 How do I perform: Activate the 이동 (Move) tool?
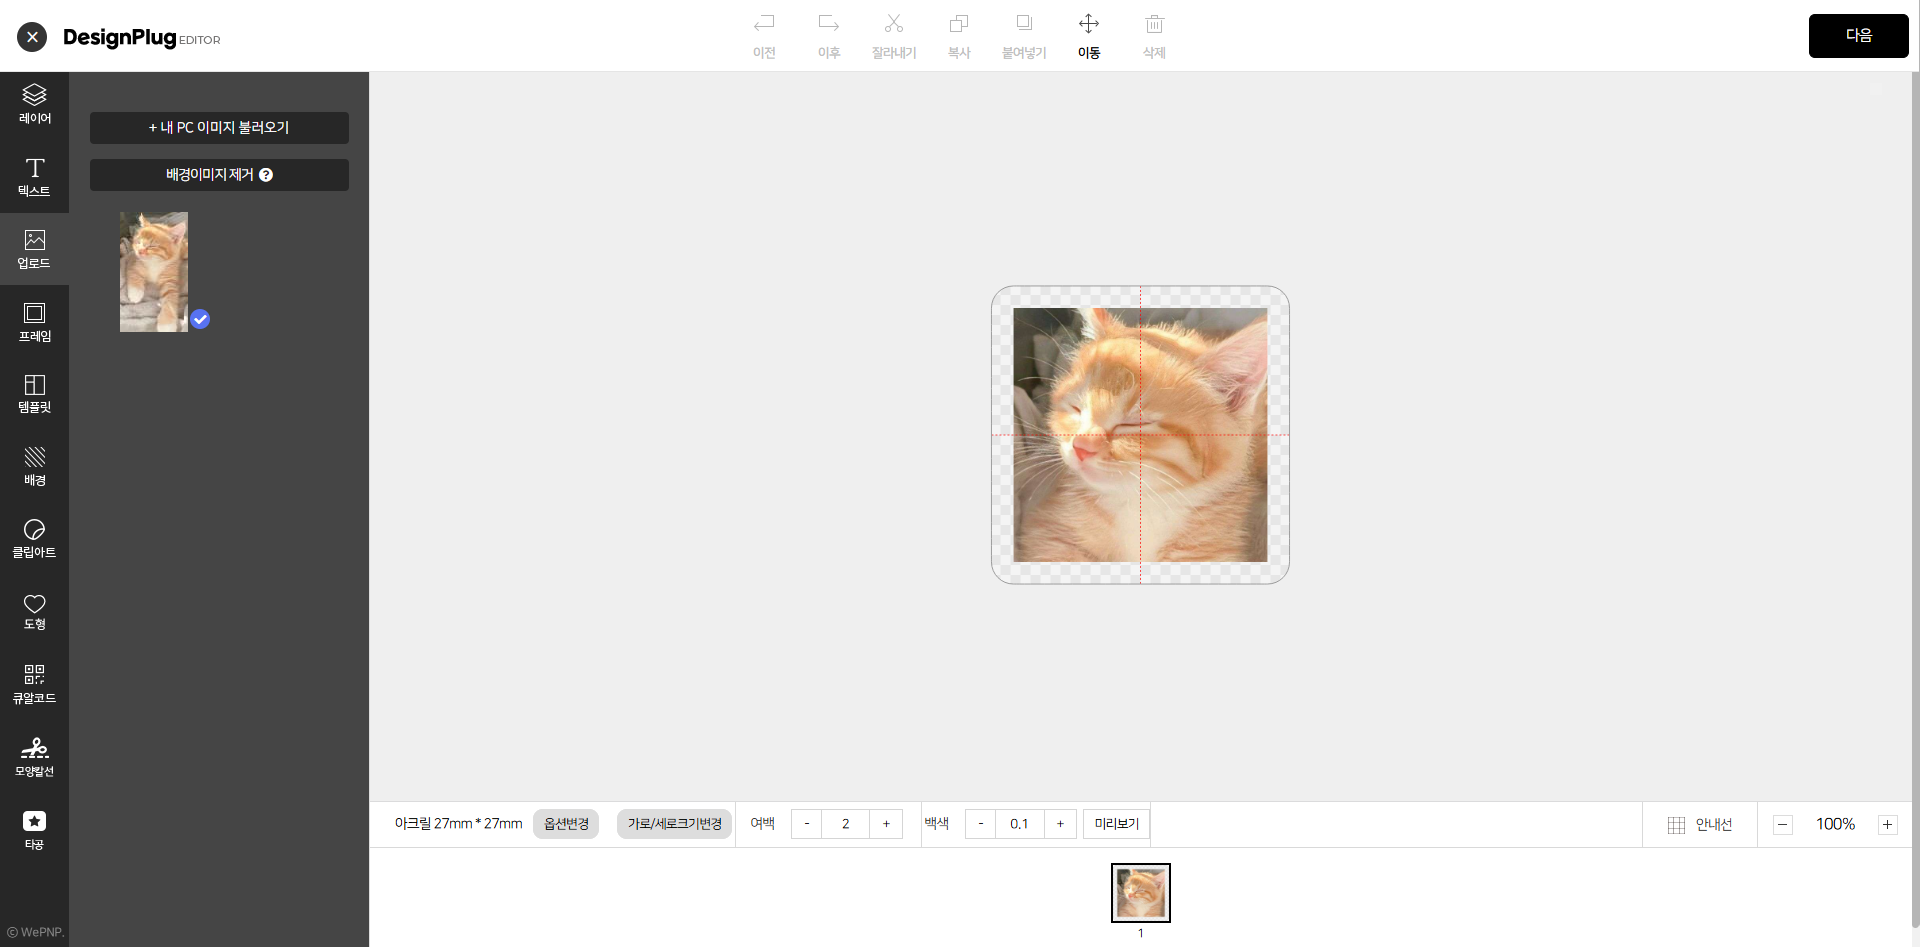click(1089, 35)
